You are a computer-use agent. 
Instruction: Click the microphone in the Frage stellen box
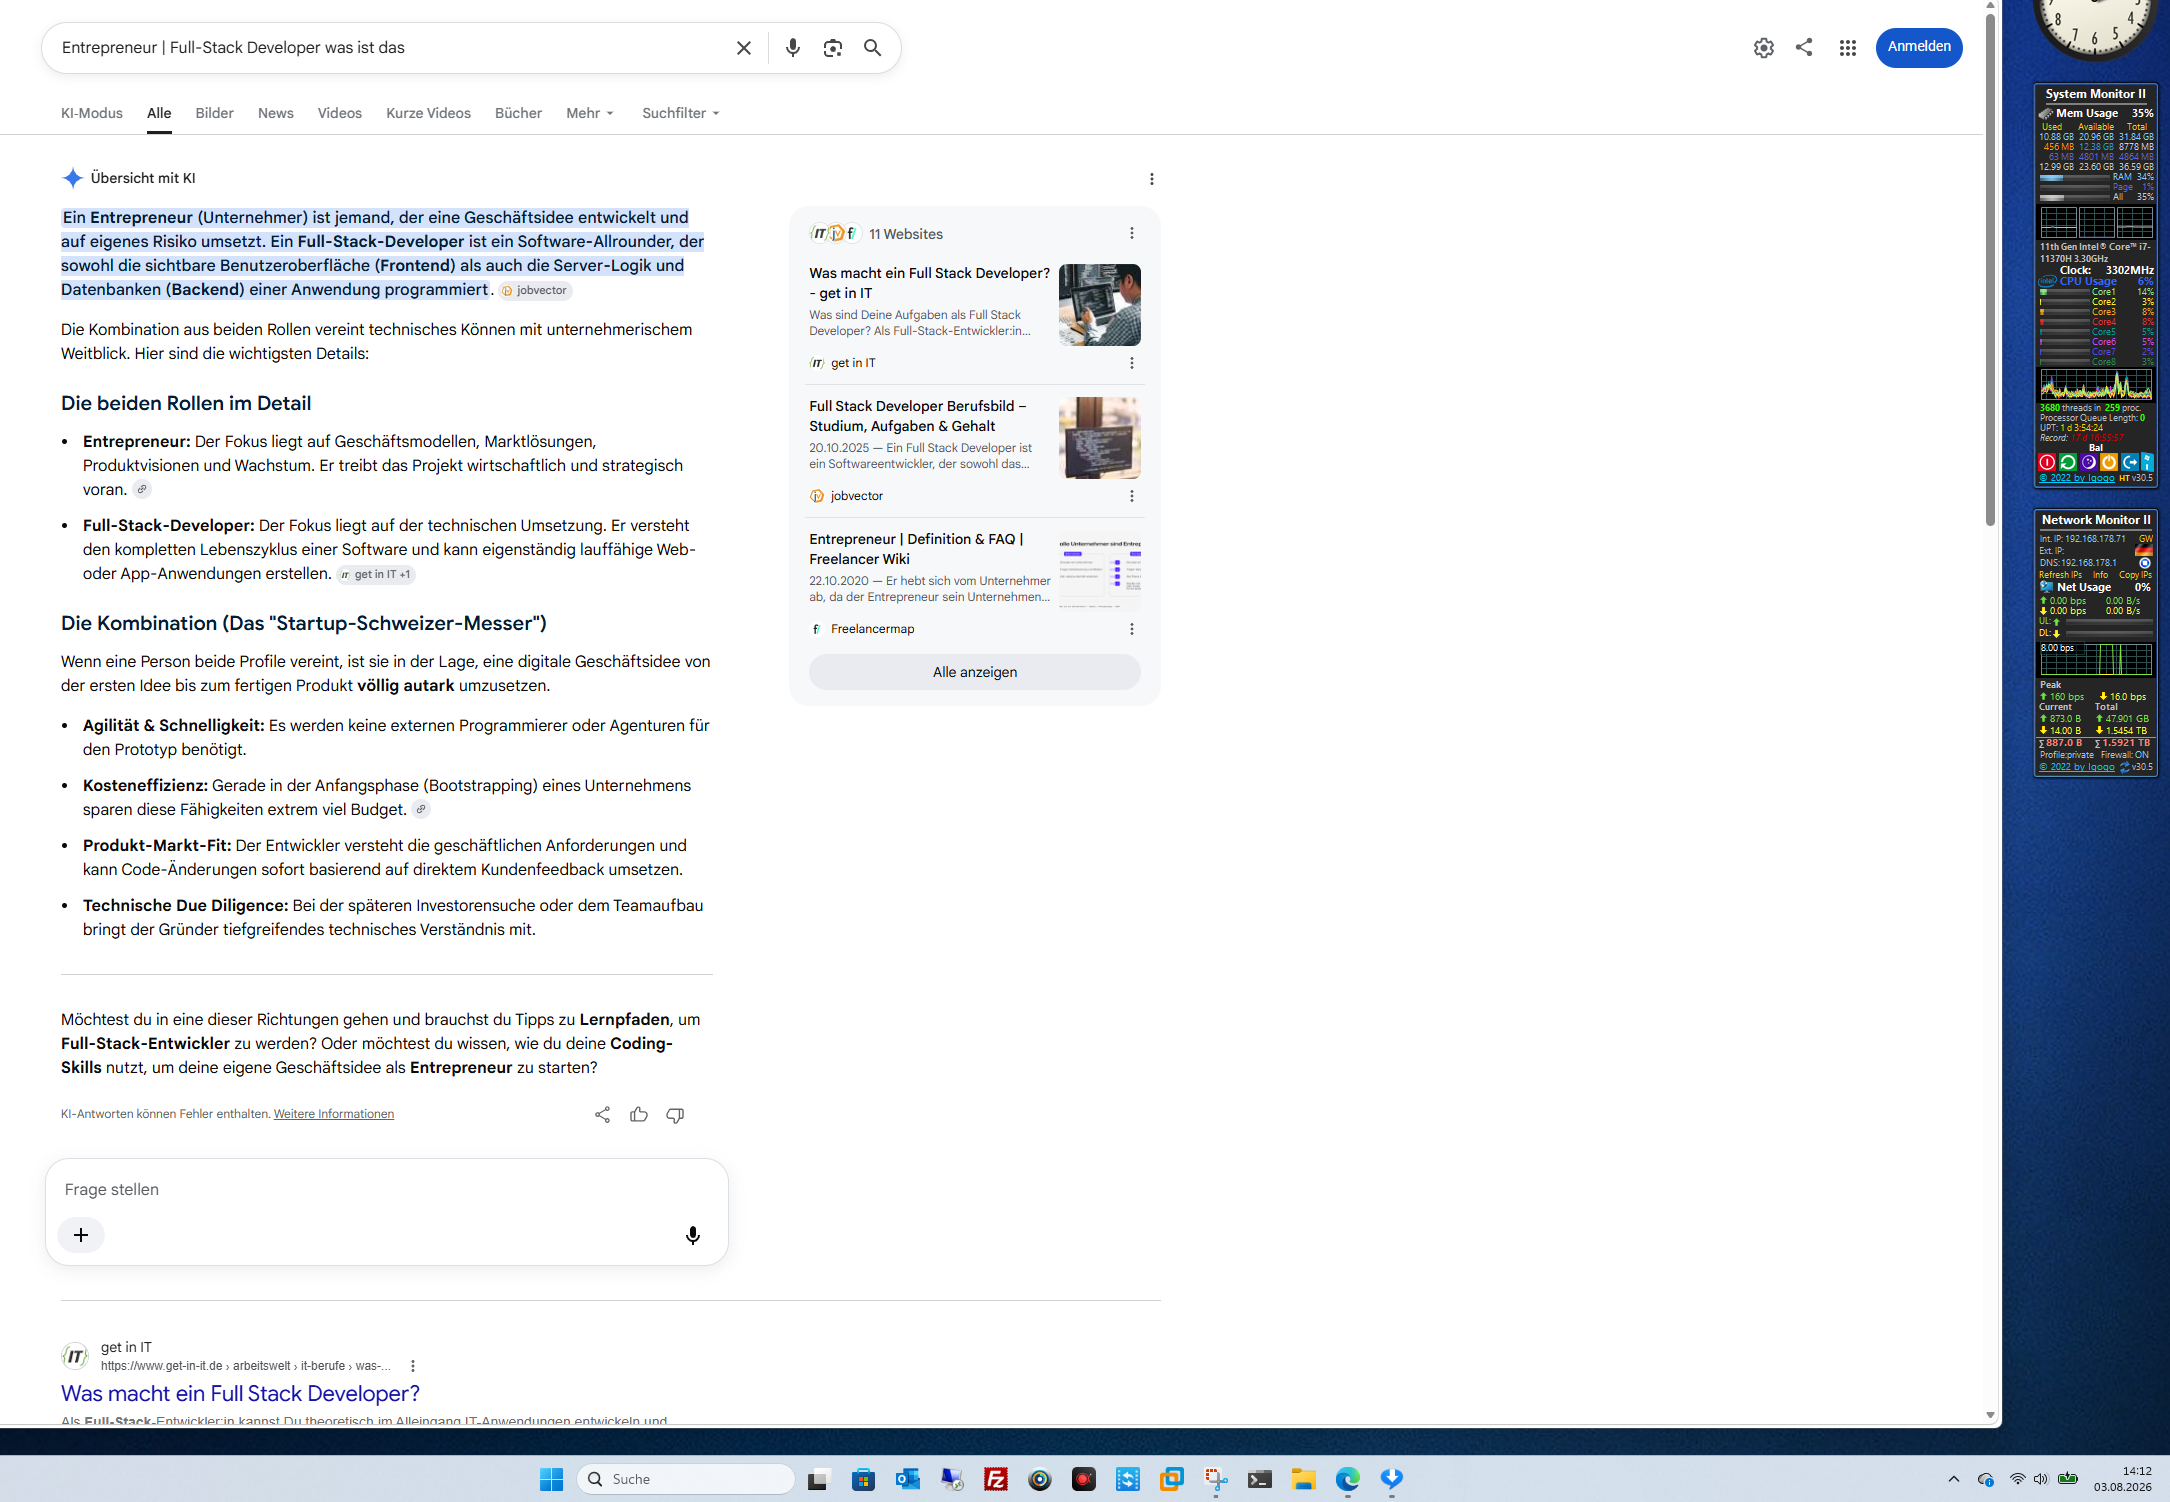pos(692,1236)
